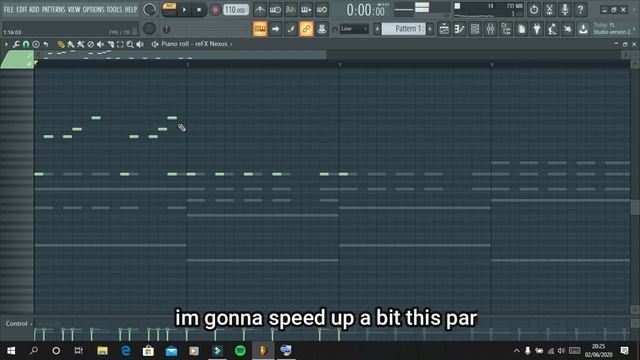The height and width of the screenshot is (360, 640).
Task: Click the 110.000 tempo field
Action: pos(236,10)
